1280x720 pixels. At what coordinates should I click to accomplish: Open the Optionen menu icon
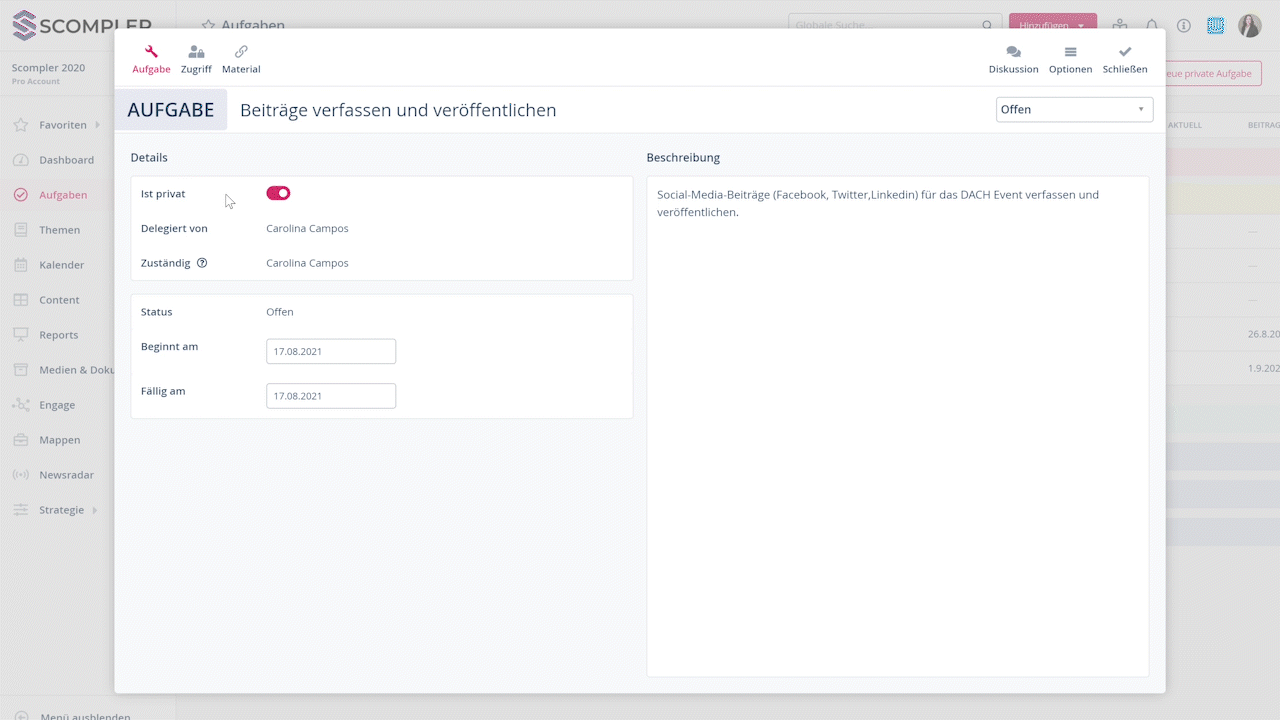[x=1070, y=52]
